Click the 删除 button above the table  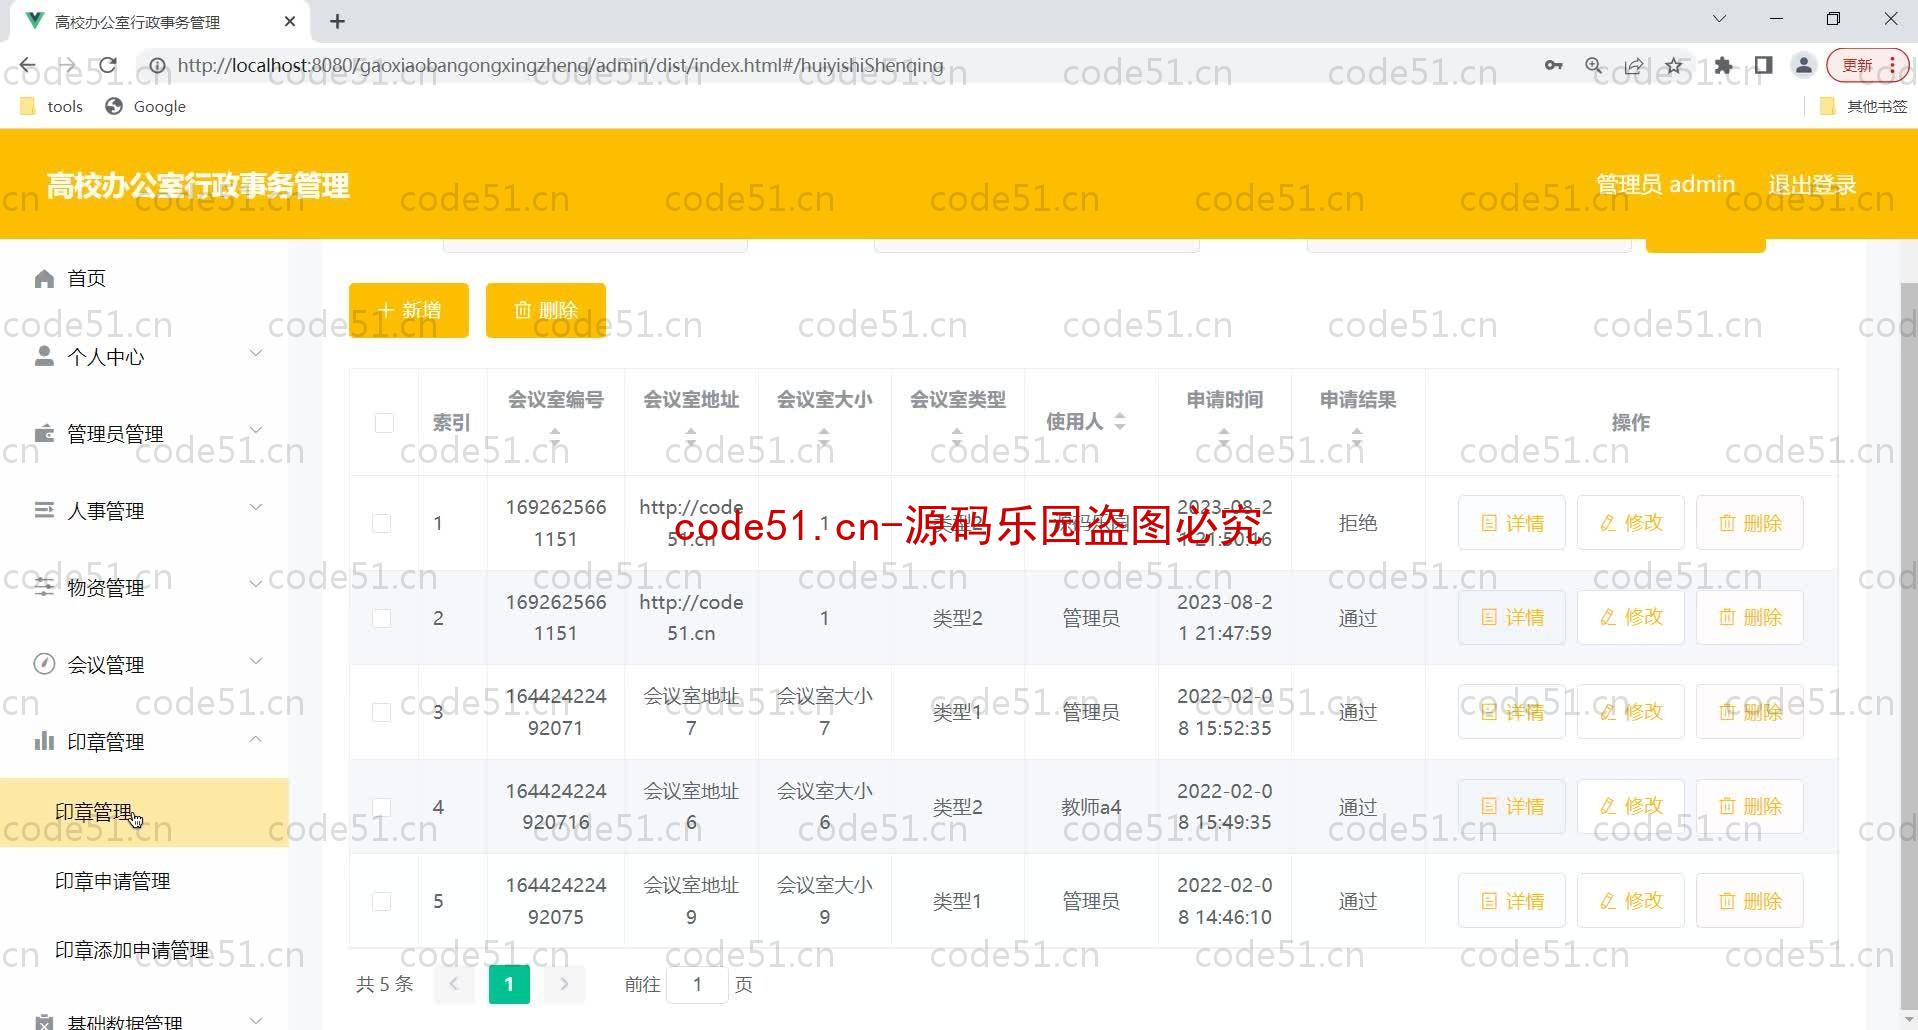click(x=546, y=310)
